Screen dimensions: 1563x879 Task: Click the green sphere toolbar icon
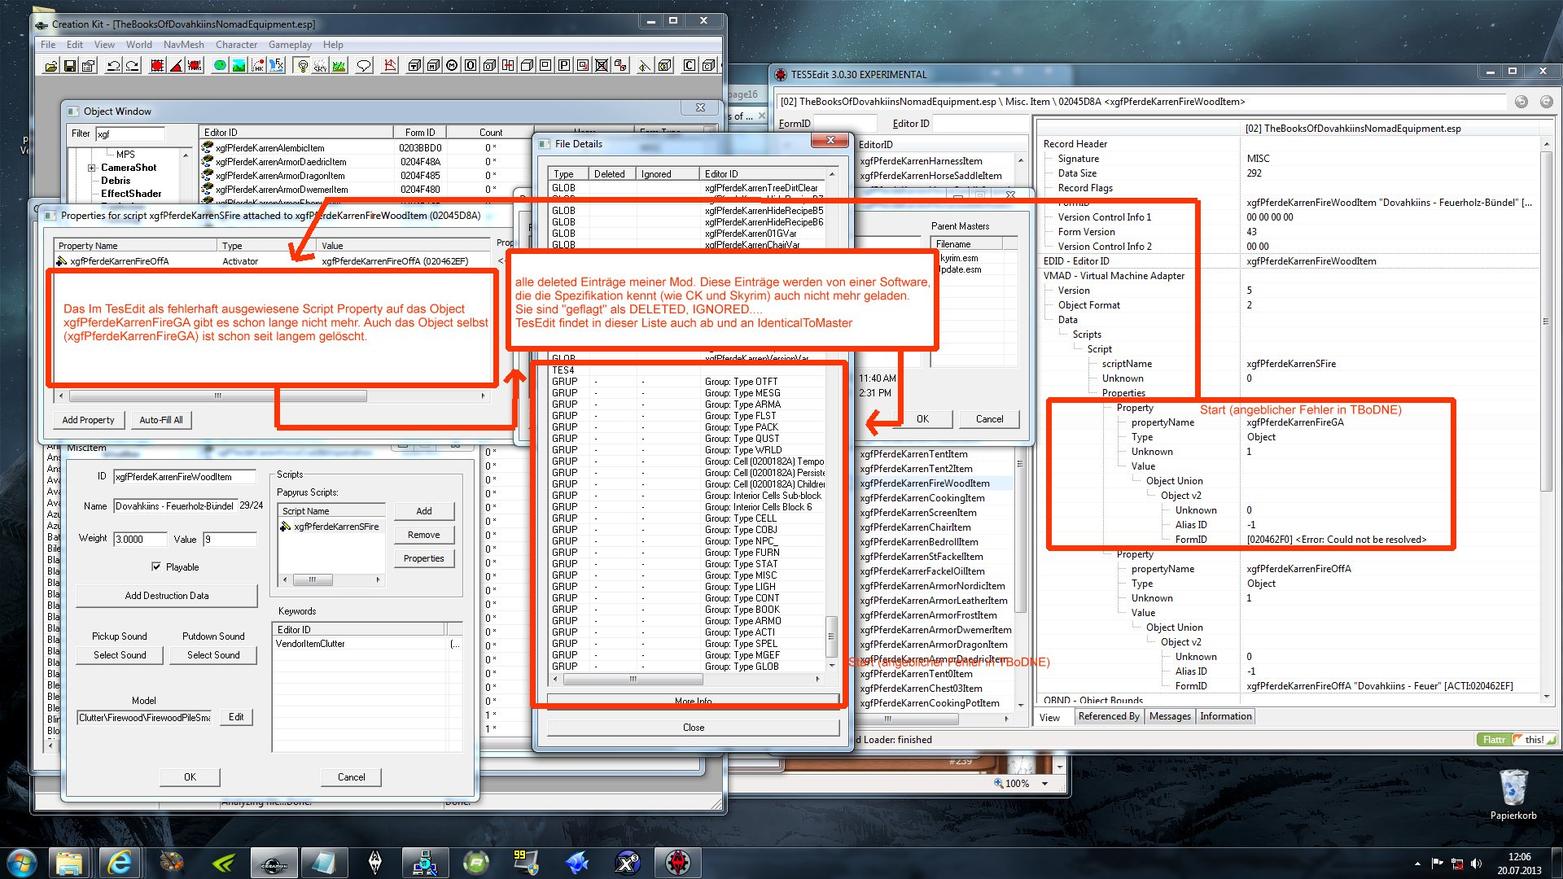(x=220, y=66)
